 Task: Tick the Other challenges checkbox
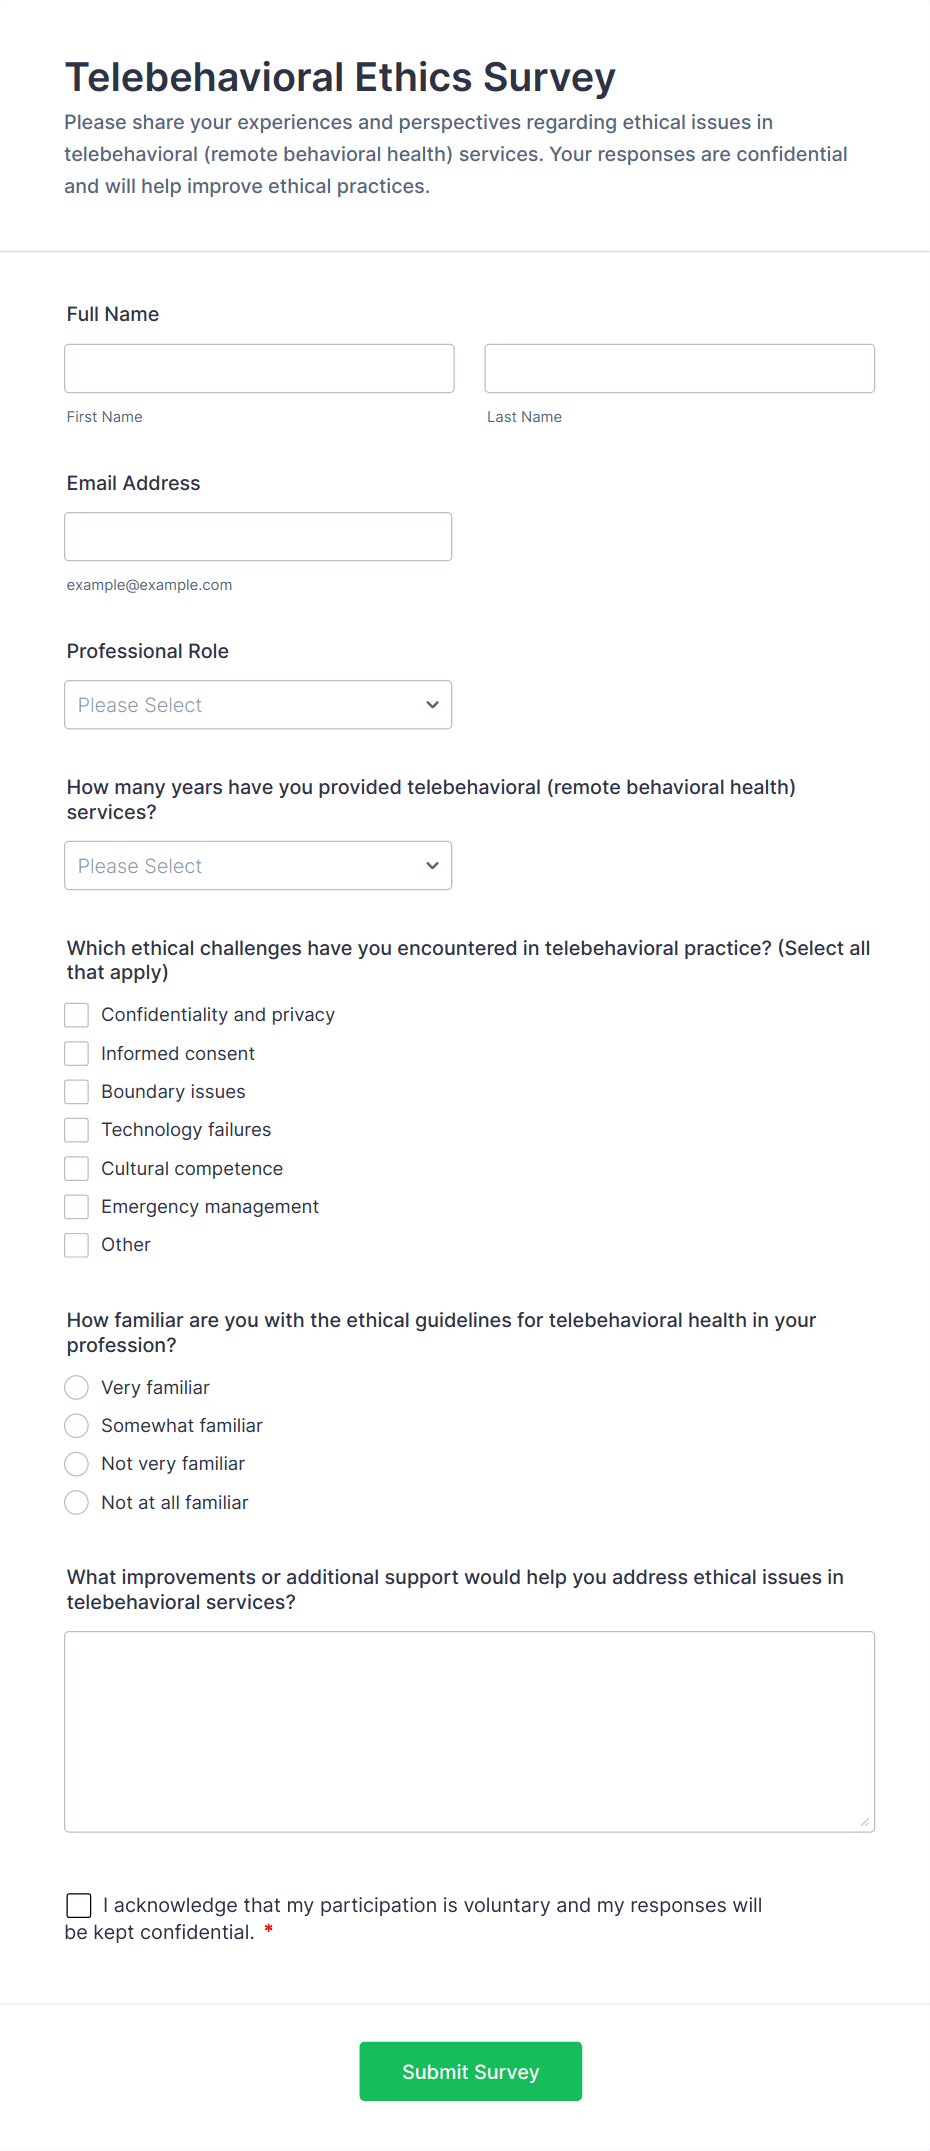coord(77,1245)
